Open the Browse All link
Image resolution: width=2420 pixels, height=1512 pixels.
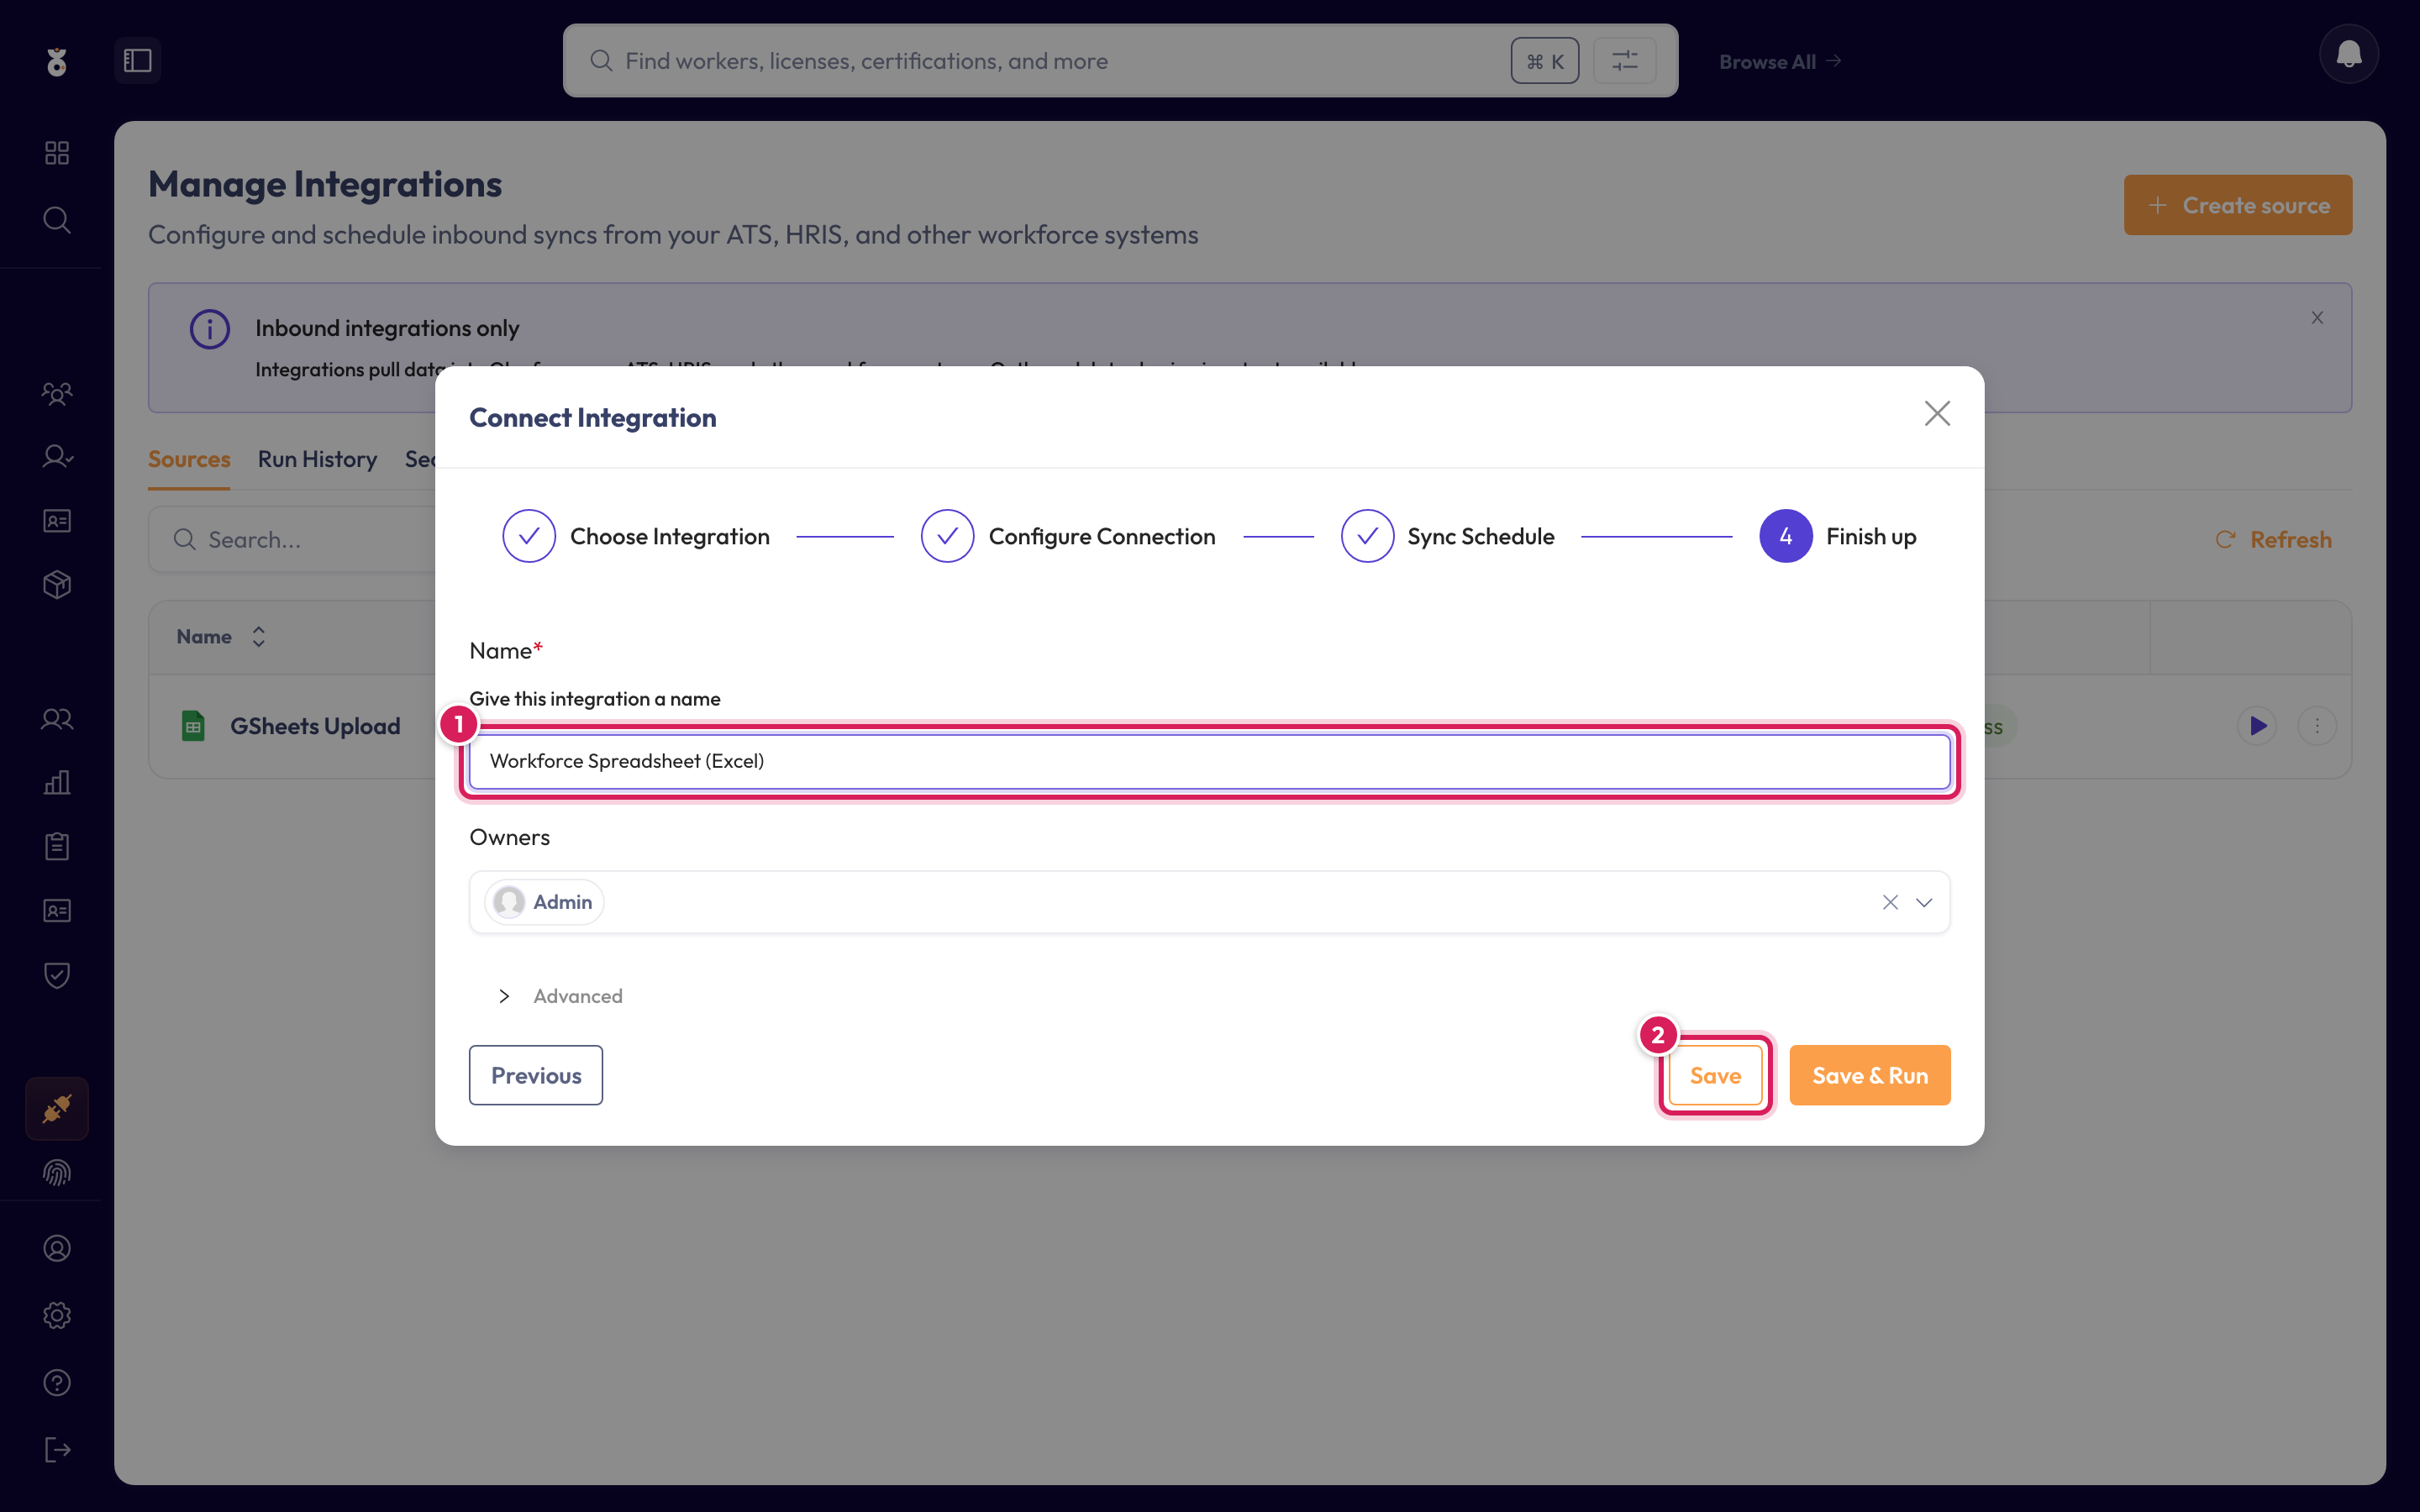1780,61
